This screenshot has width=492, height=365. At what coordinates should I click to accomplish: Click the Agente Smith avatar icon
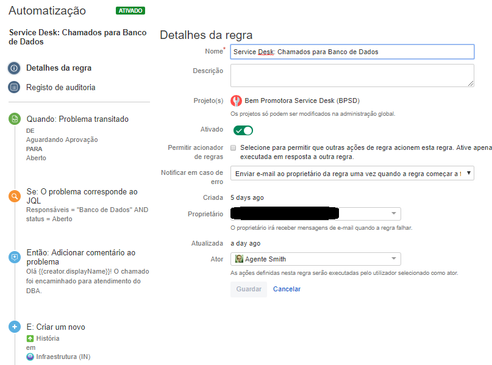pos(239,259)
